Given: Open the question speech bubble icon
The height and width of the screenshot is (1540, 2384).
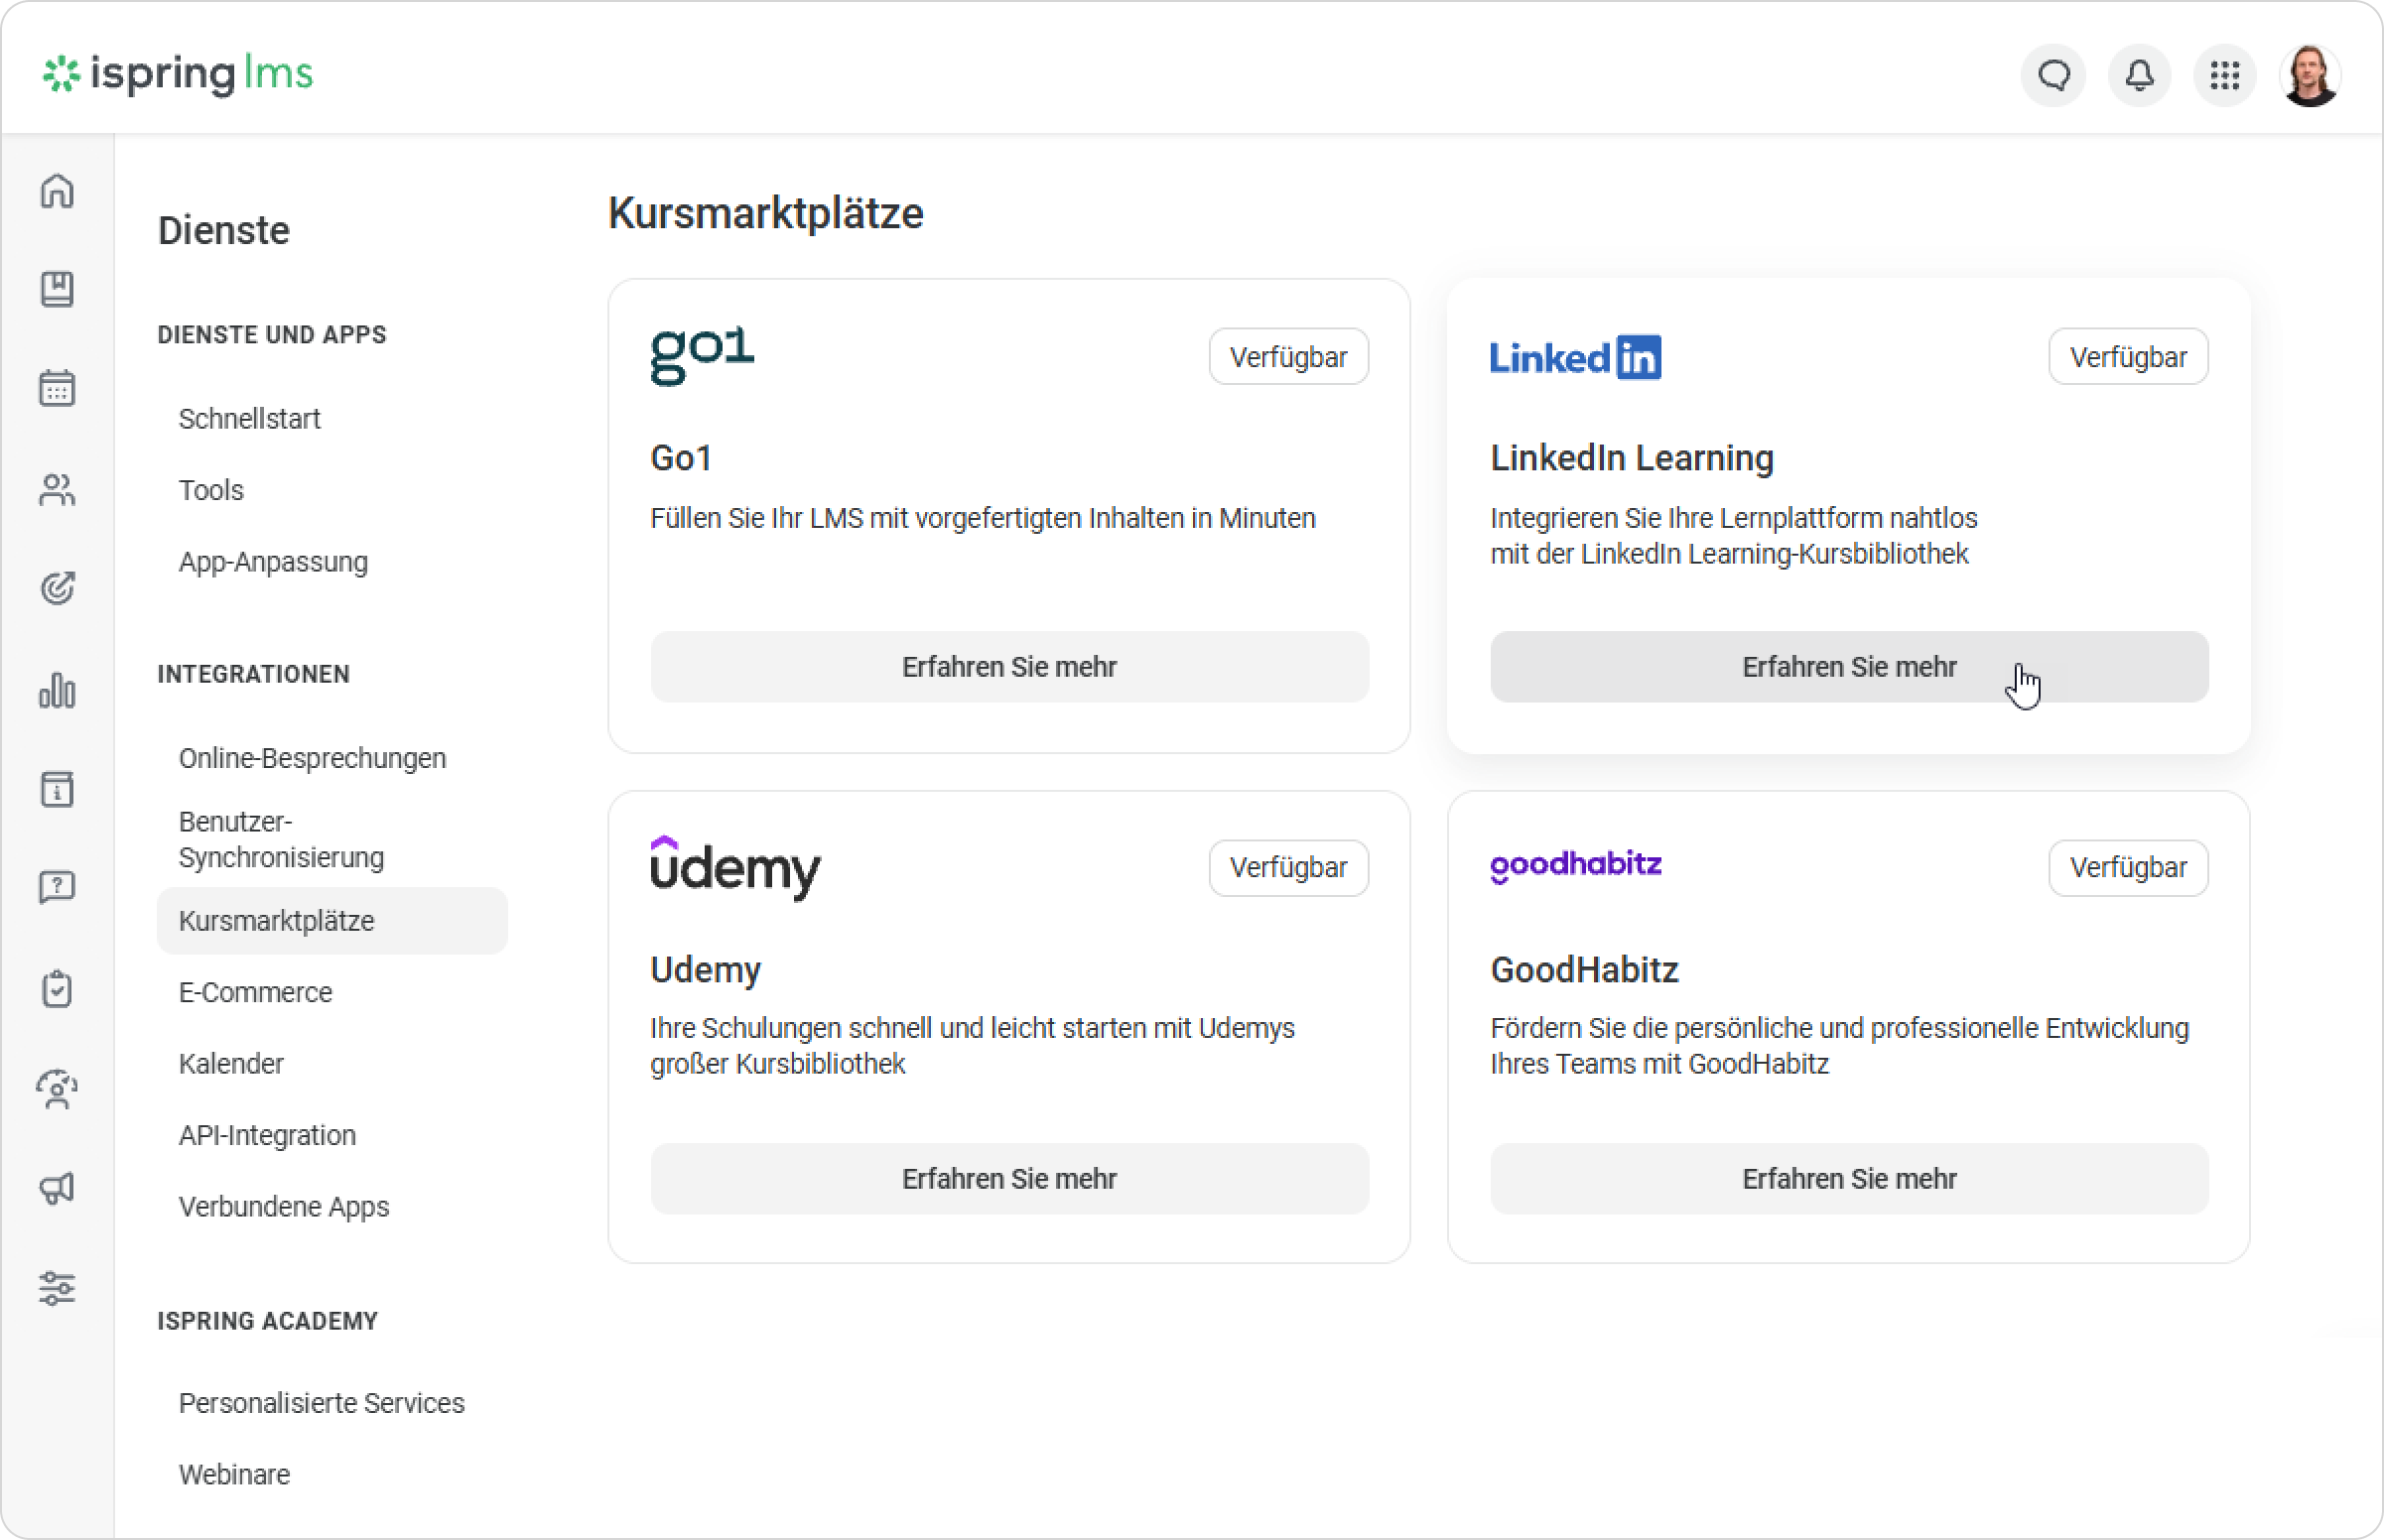Looking at the screenshot, I should (57, 887).
